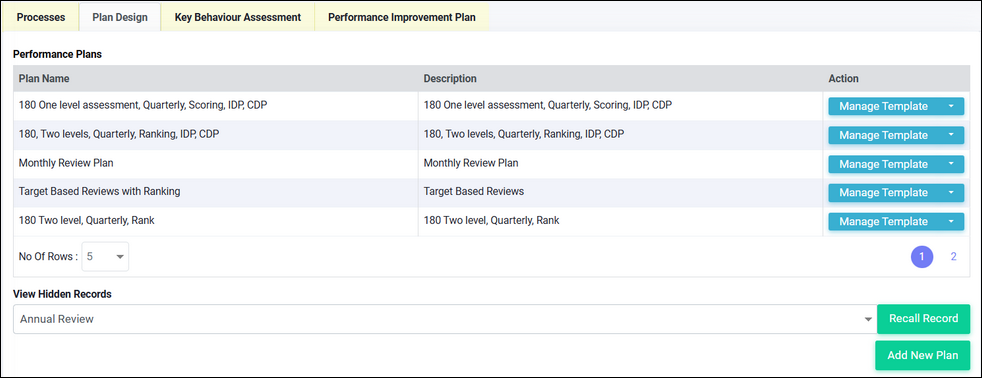Select the Plan Design tab
Viewport: 982px width, 378px height.
(120, 17)
